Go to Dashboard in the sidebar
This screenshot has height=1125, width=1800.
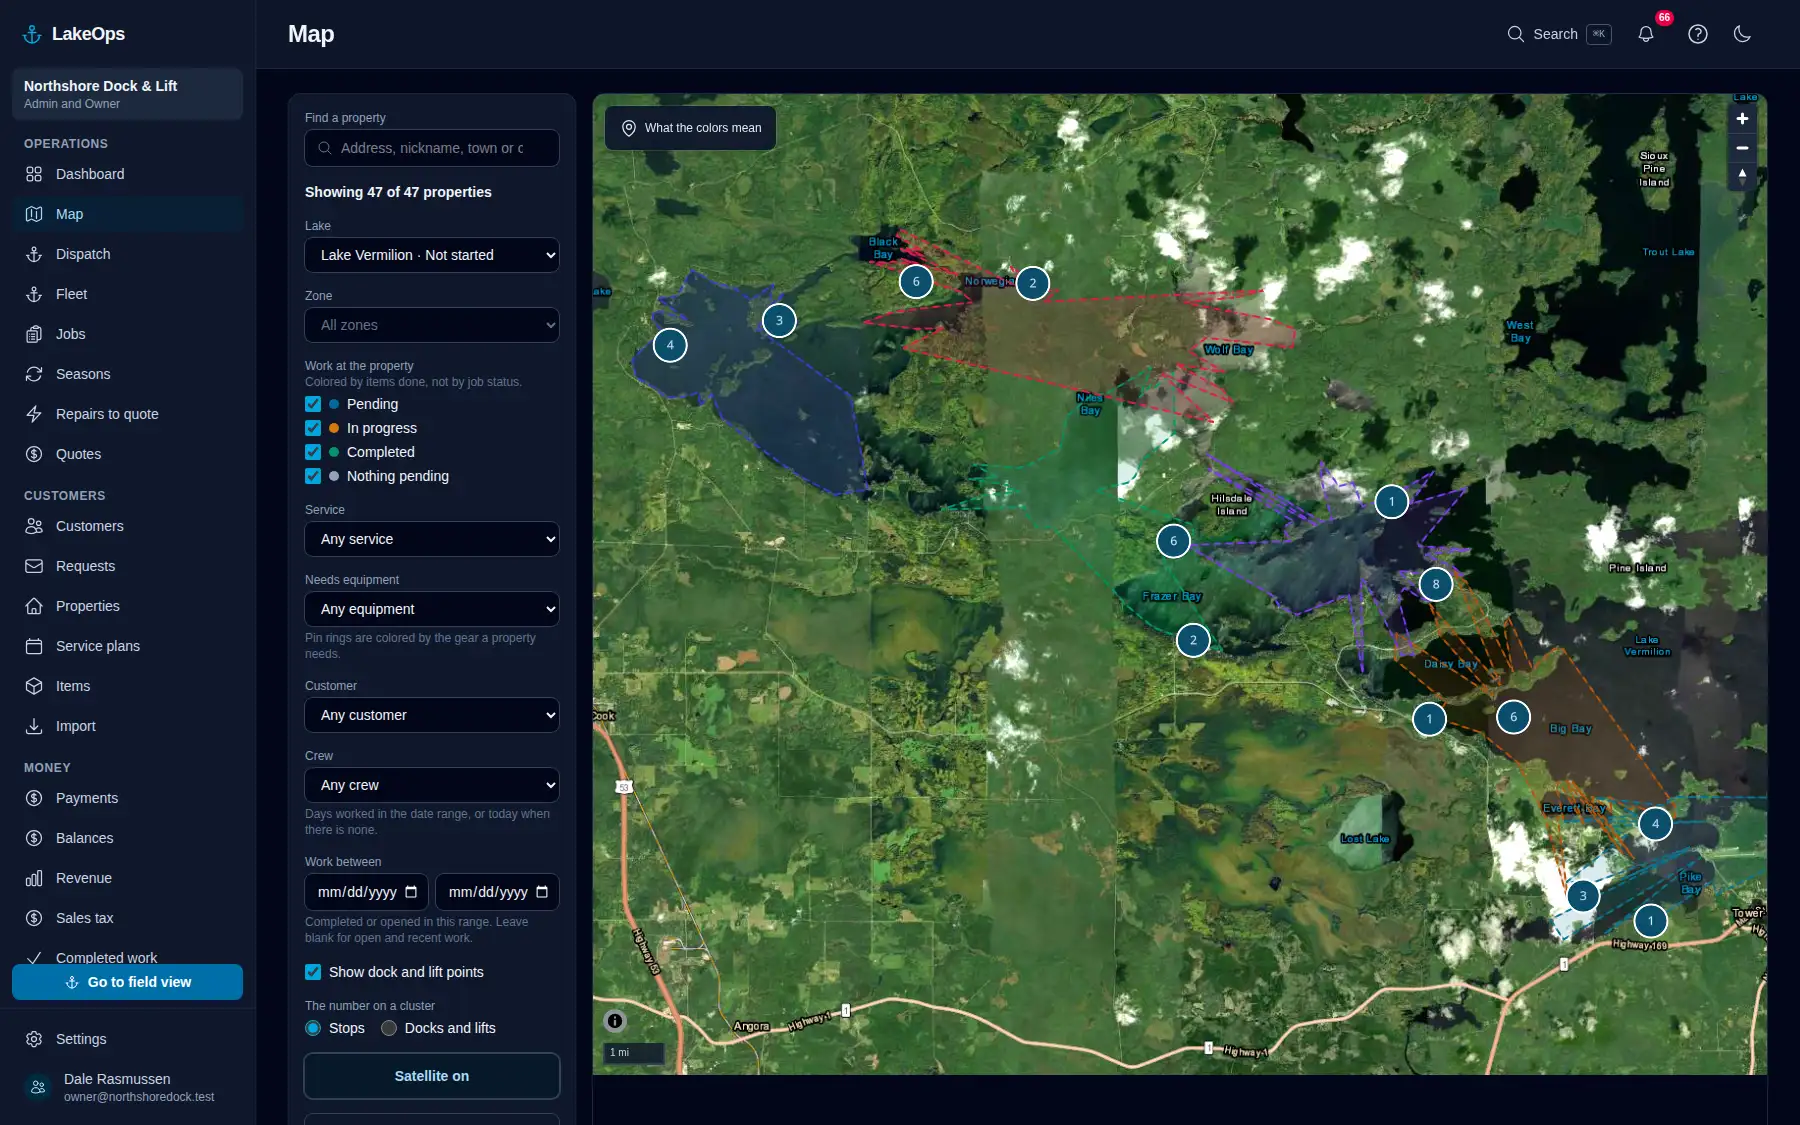click(x=127, y=174)
